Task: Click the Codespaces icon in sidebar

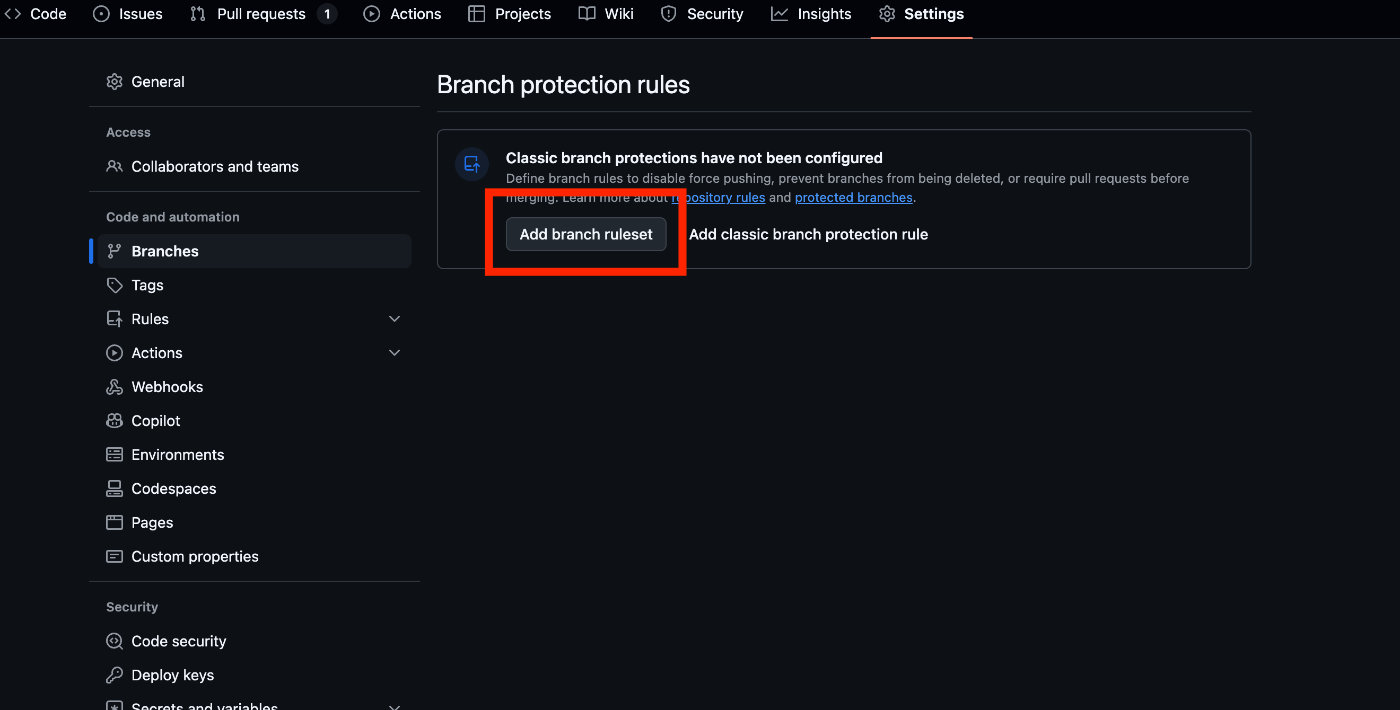Action: tap(114, 489)
